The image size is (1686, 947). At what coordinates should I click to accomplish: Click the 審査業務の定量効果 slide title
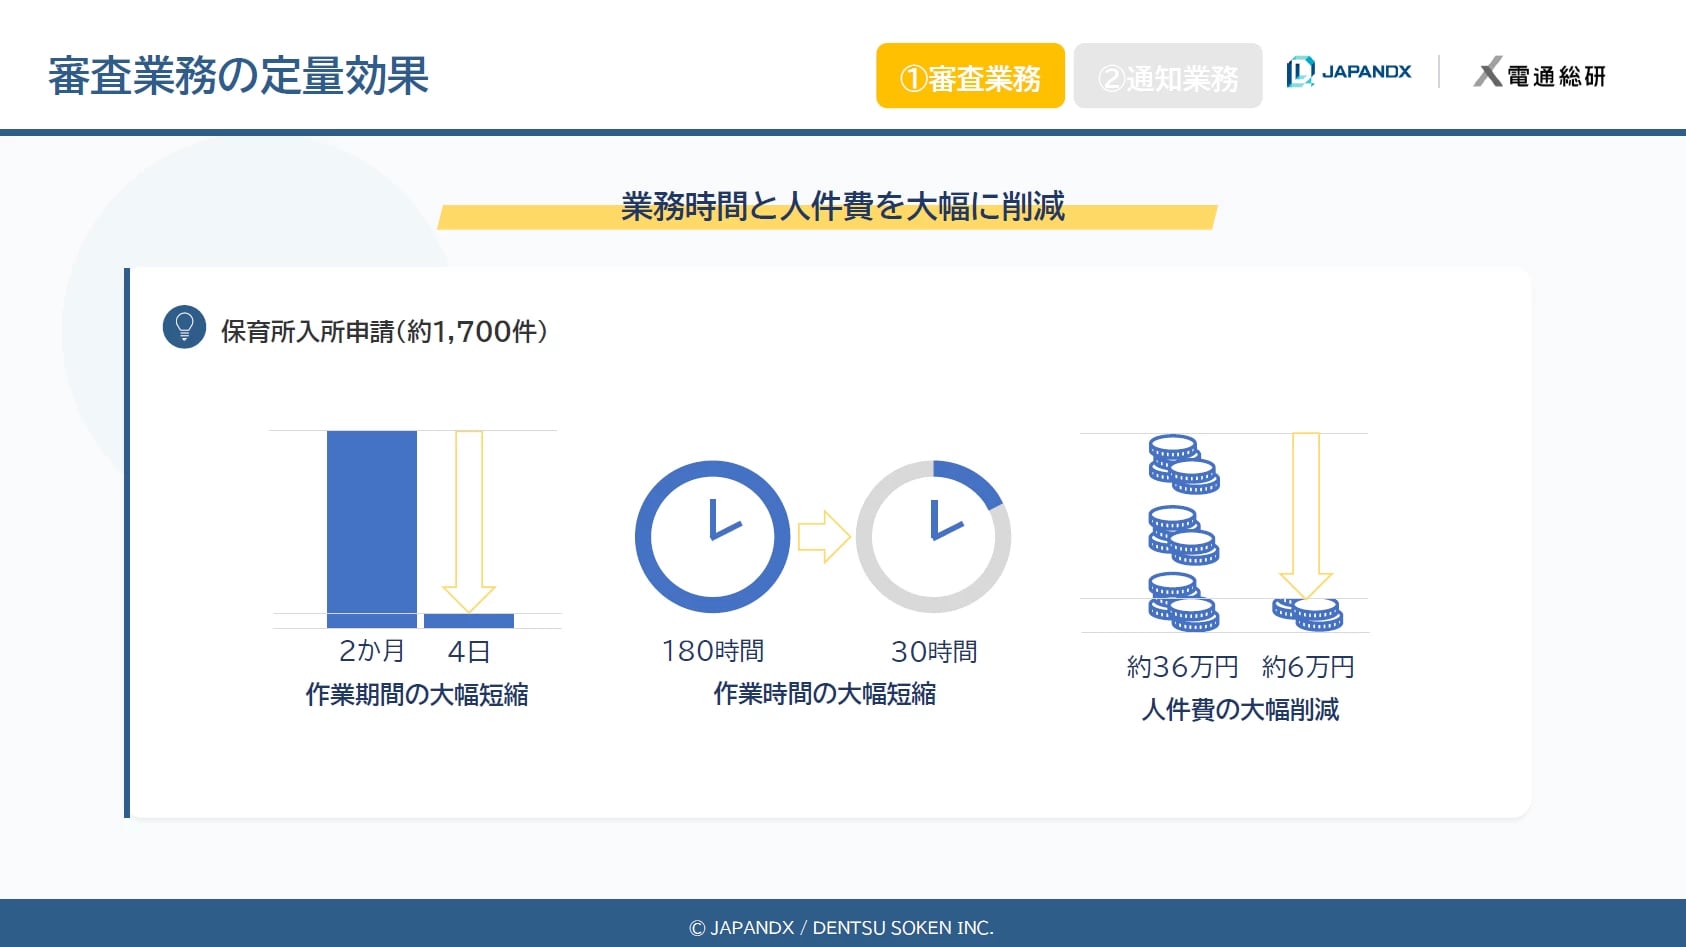(x=238, y=76)
